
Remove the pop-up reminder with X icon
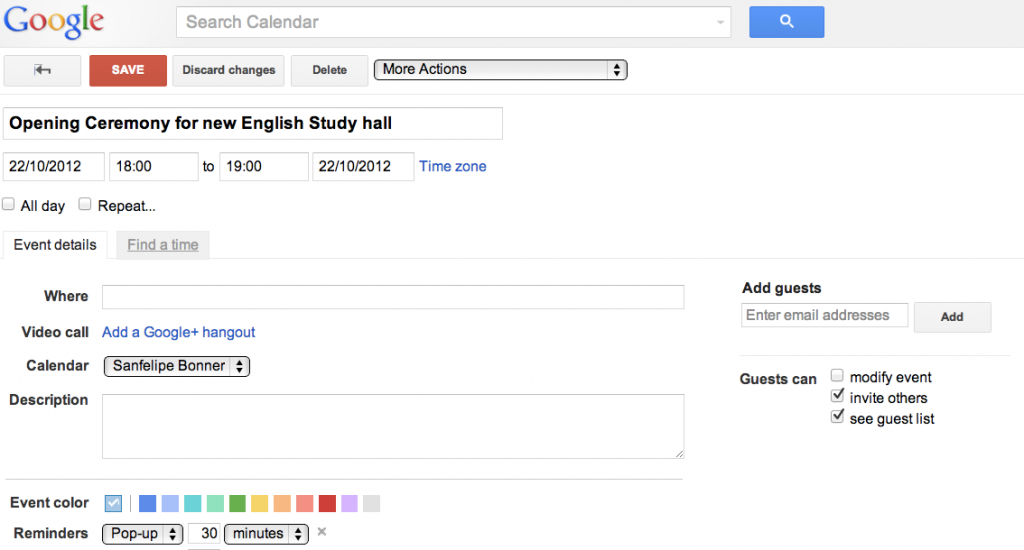[x=322, y=532]
